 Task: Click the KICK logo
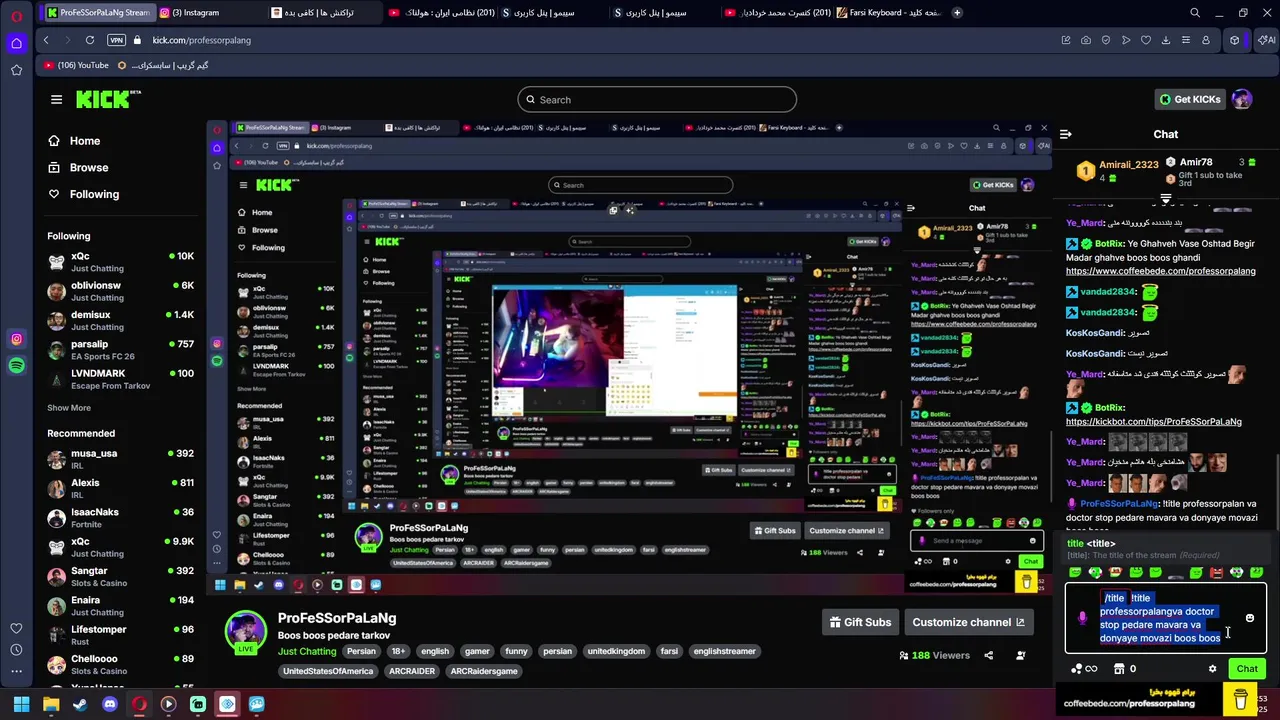point(108,99)
